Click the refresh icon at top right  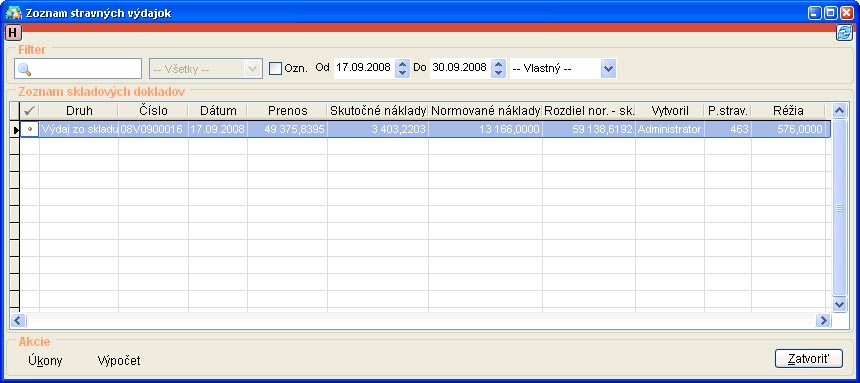844,32
